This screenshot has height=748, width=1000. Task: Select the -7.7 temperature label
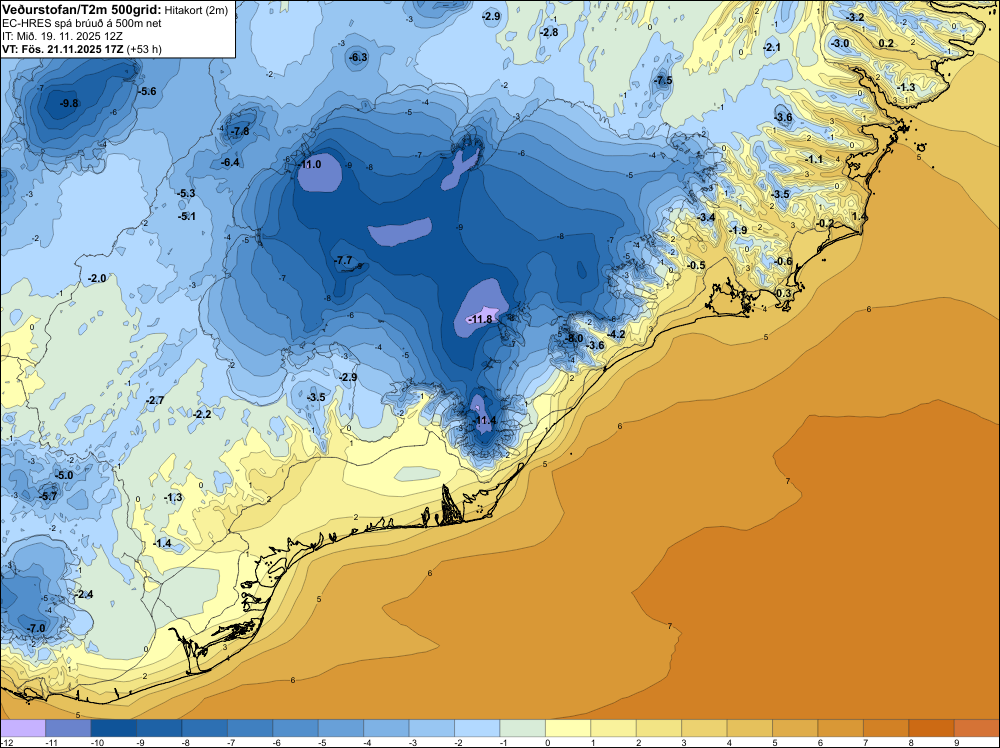point(343,260)
